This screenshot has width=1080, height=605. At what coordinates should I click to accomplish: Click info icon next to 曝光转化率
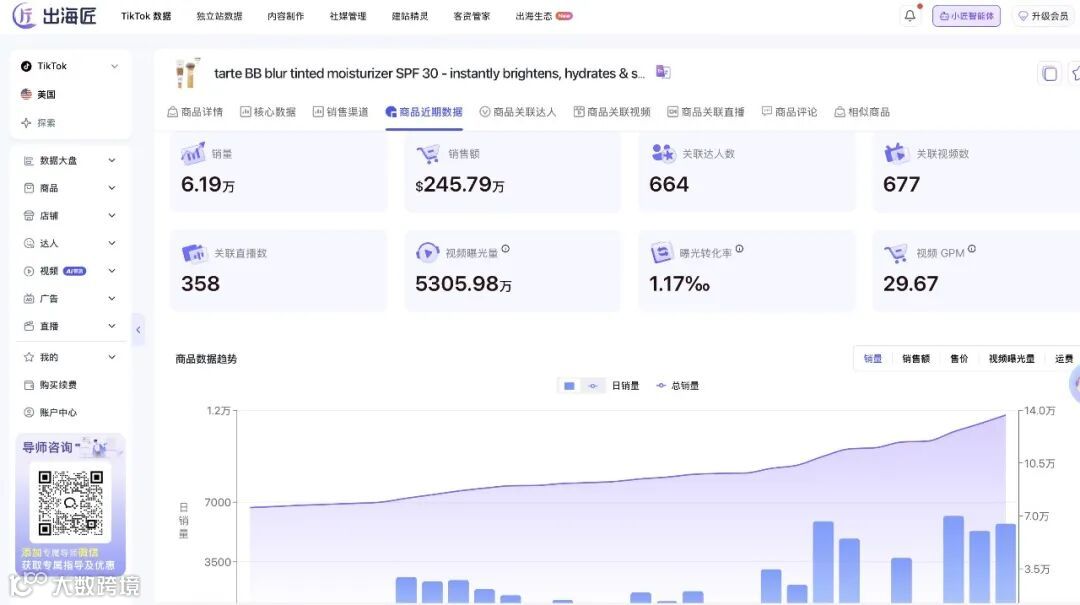pos(739,249)
